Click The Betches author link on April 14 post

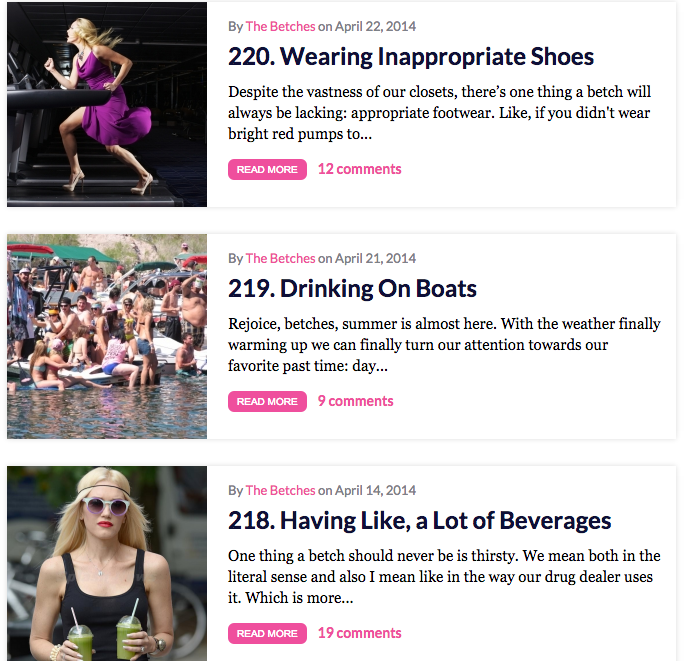280,490
